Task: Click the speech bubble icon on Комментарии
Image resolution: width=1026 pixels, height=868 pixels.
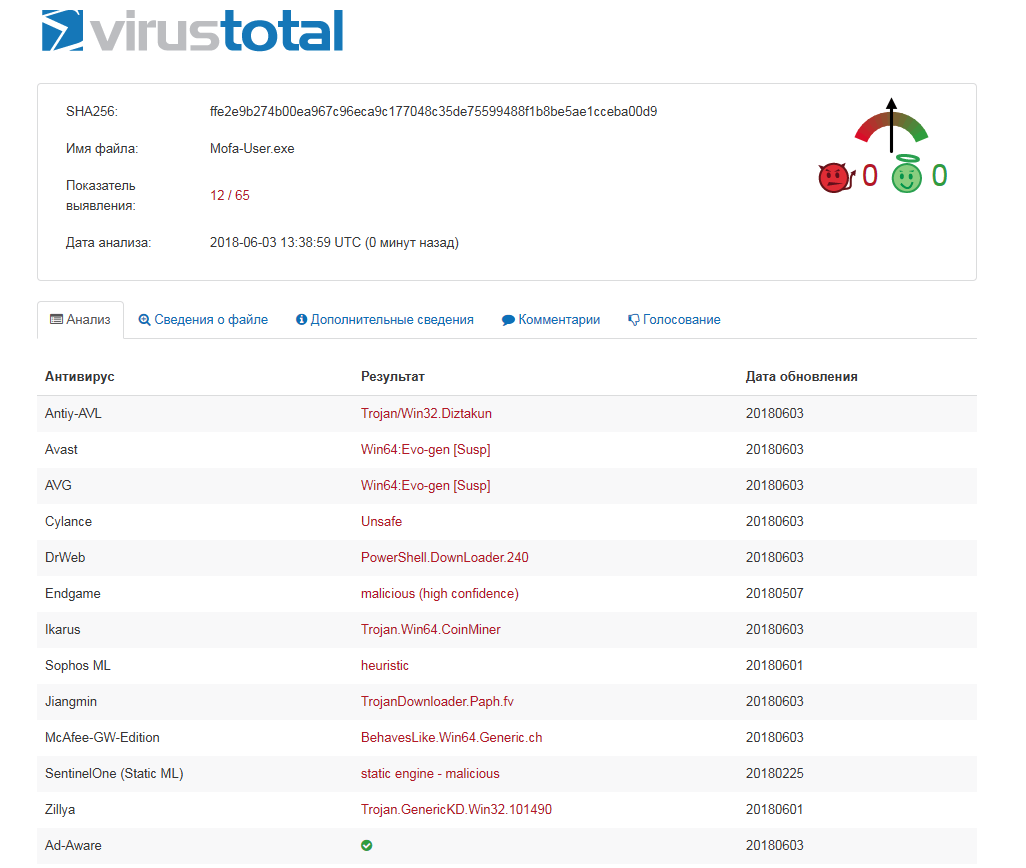Action: click(508, 320)
